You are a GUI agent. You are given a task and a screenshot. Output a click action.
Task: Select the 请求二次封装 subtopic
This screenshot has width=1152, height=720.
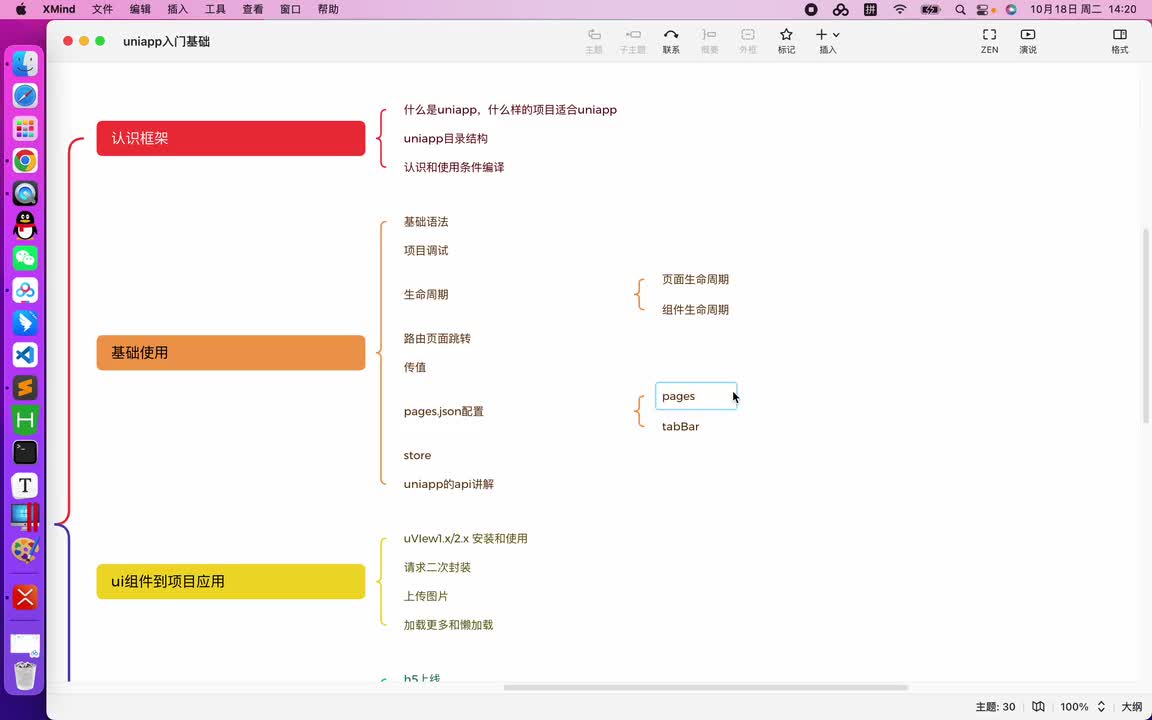click(437, 567)
